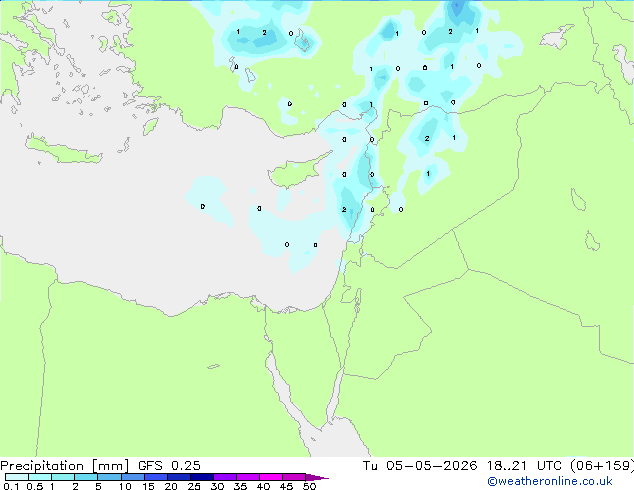This screenshot has height=490, width=634.
Task: Click the 0.1–0.5 mm palest legend swatch
Action: point(17,477)
